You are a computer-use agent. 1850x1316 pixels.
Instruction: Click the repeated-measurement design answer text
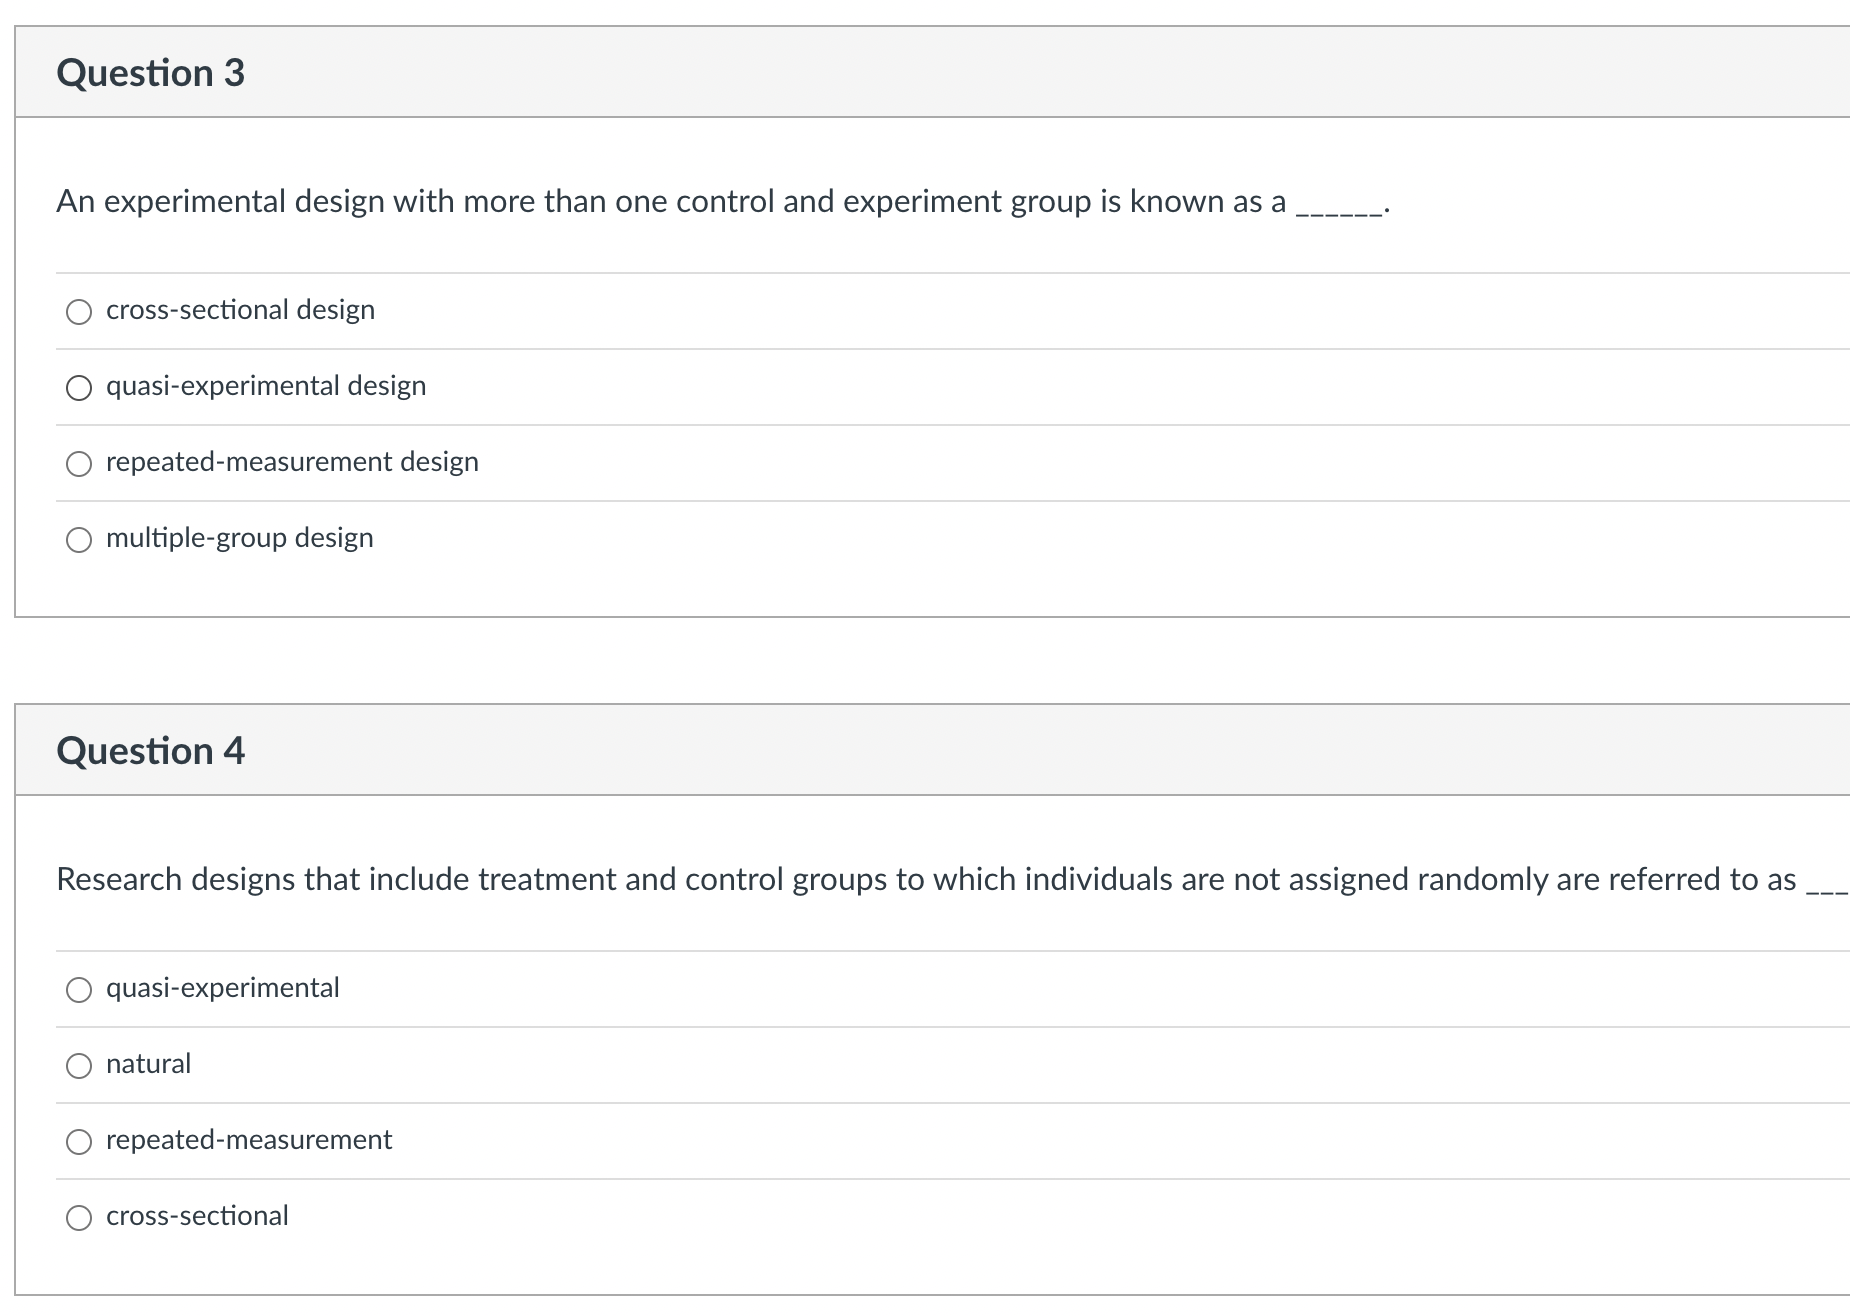292,461
